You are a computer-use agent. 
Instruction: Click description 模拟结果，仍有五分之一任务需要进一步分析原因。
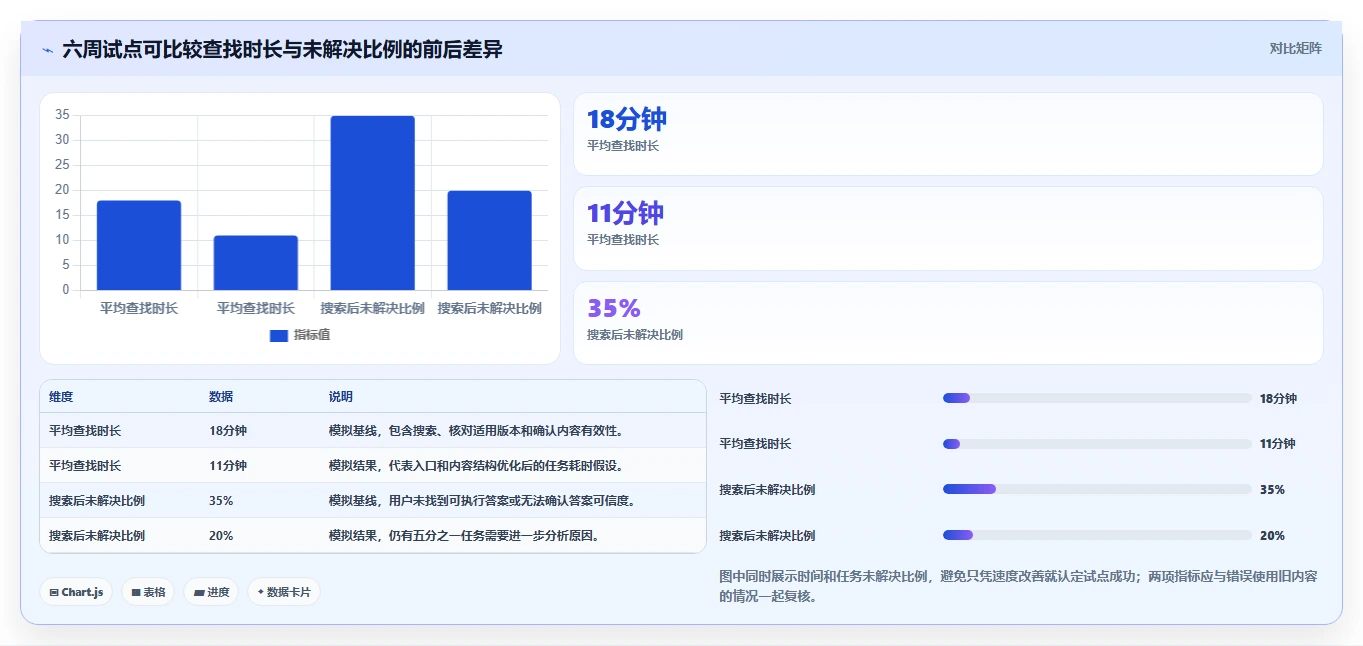(465, 536)
